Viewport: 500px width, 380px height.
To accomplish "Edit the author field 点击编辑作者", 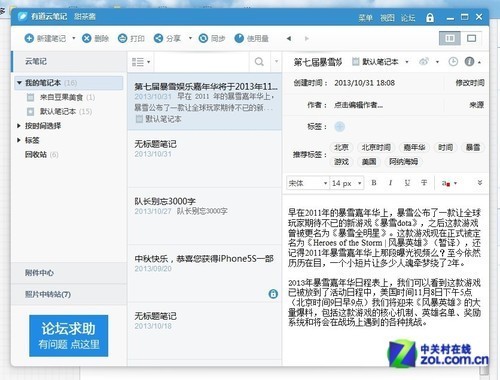I will (x=359, y=105).
